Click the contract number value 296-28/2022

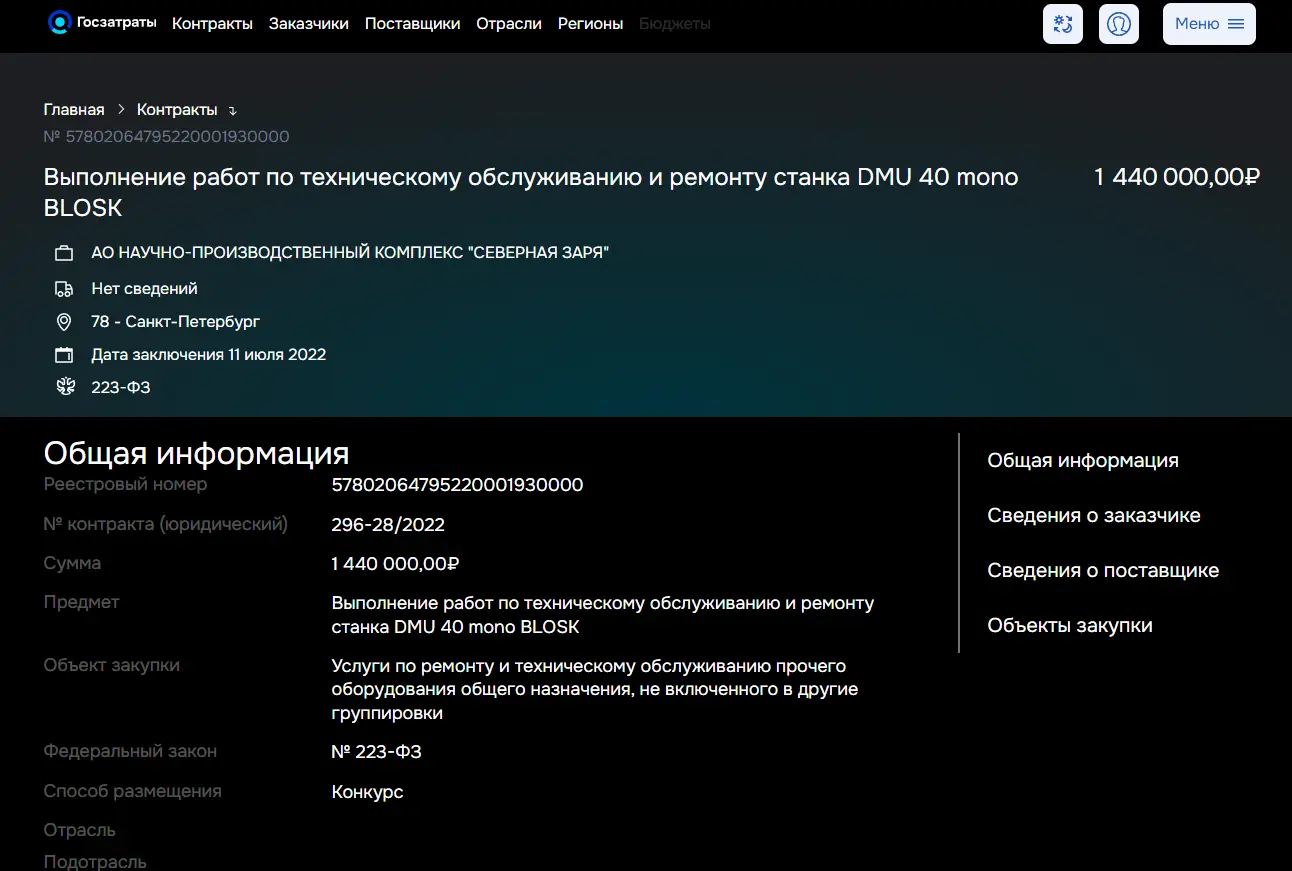pos(388,525)
